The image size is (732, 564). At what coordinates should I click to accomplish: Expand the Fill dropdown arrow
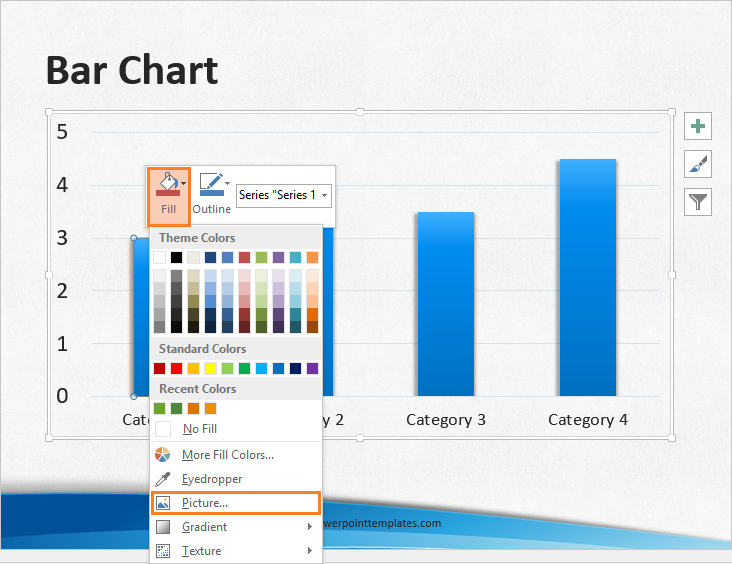pos(184,183)
